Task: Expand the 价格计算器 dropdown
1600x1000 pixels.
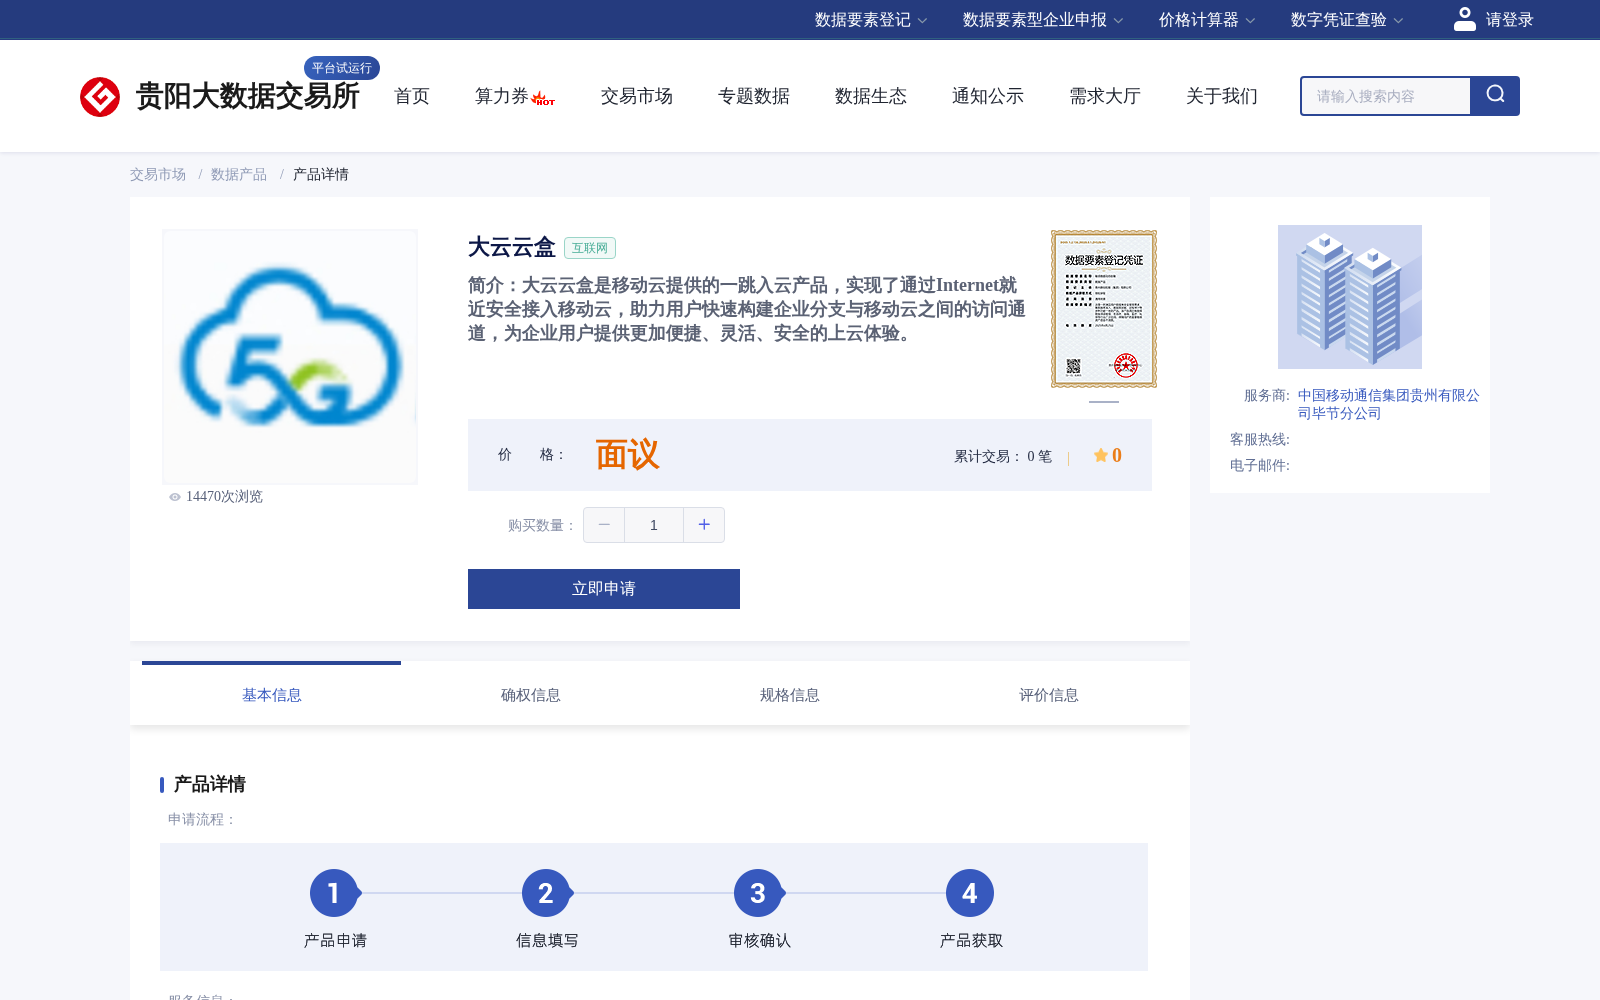Action: (x=1207, y=20)
